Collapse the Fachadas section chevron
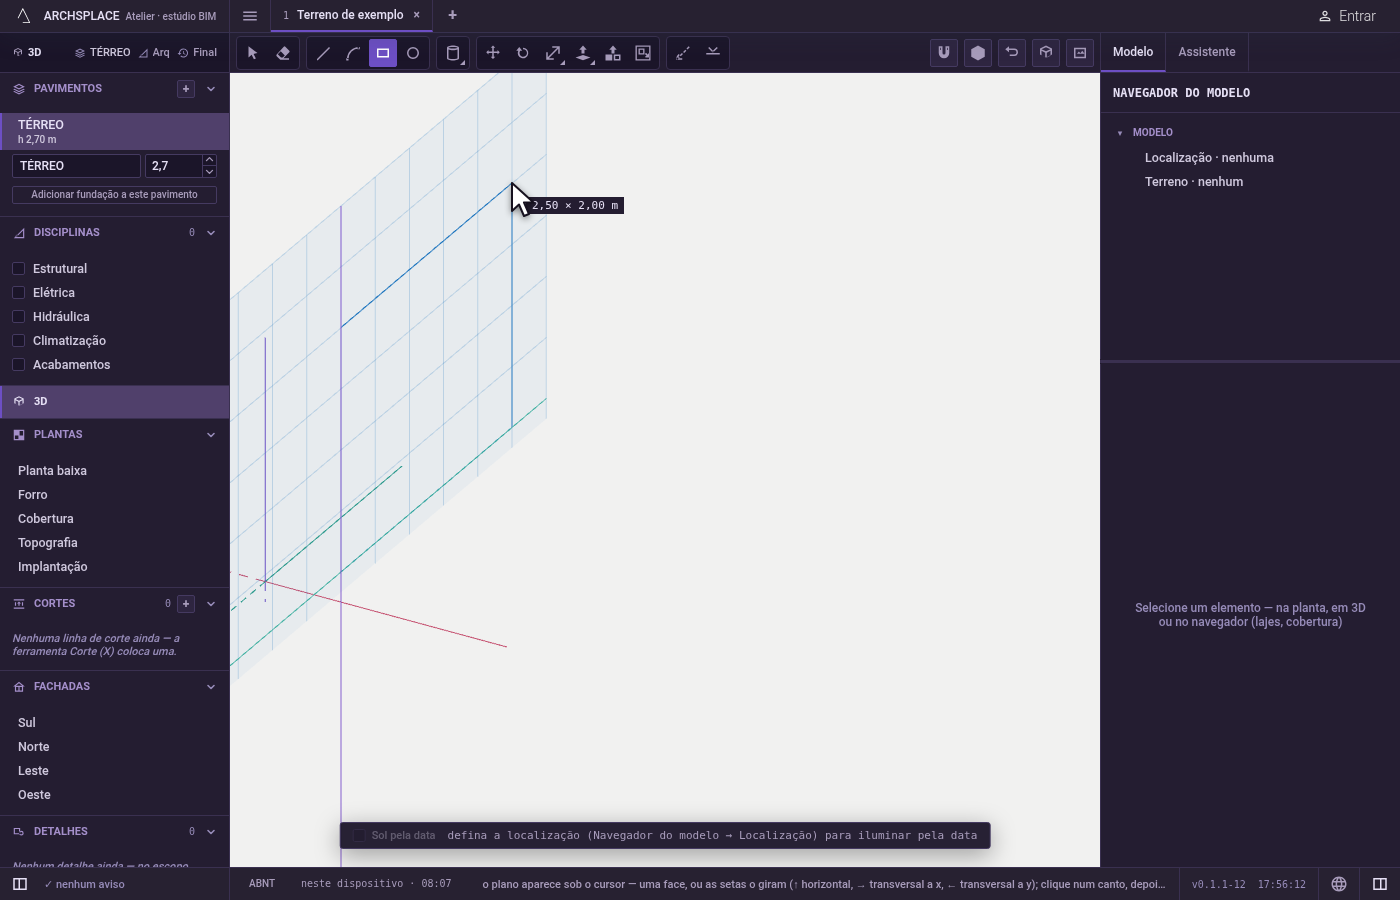This screenshot has width=1400, height=900. coord(211,687)
